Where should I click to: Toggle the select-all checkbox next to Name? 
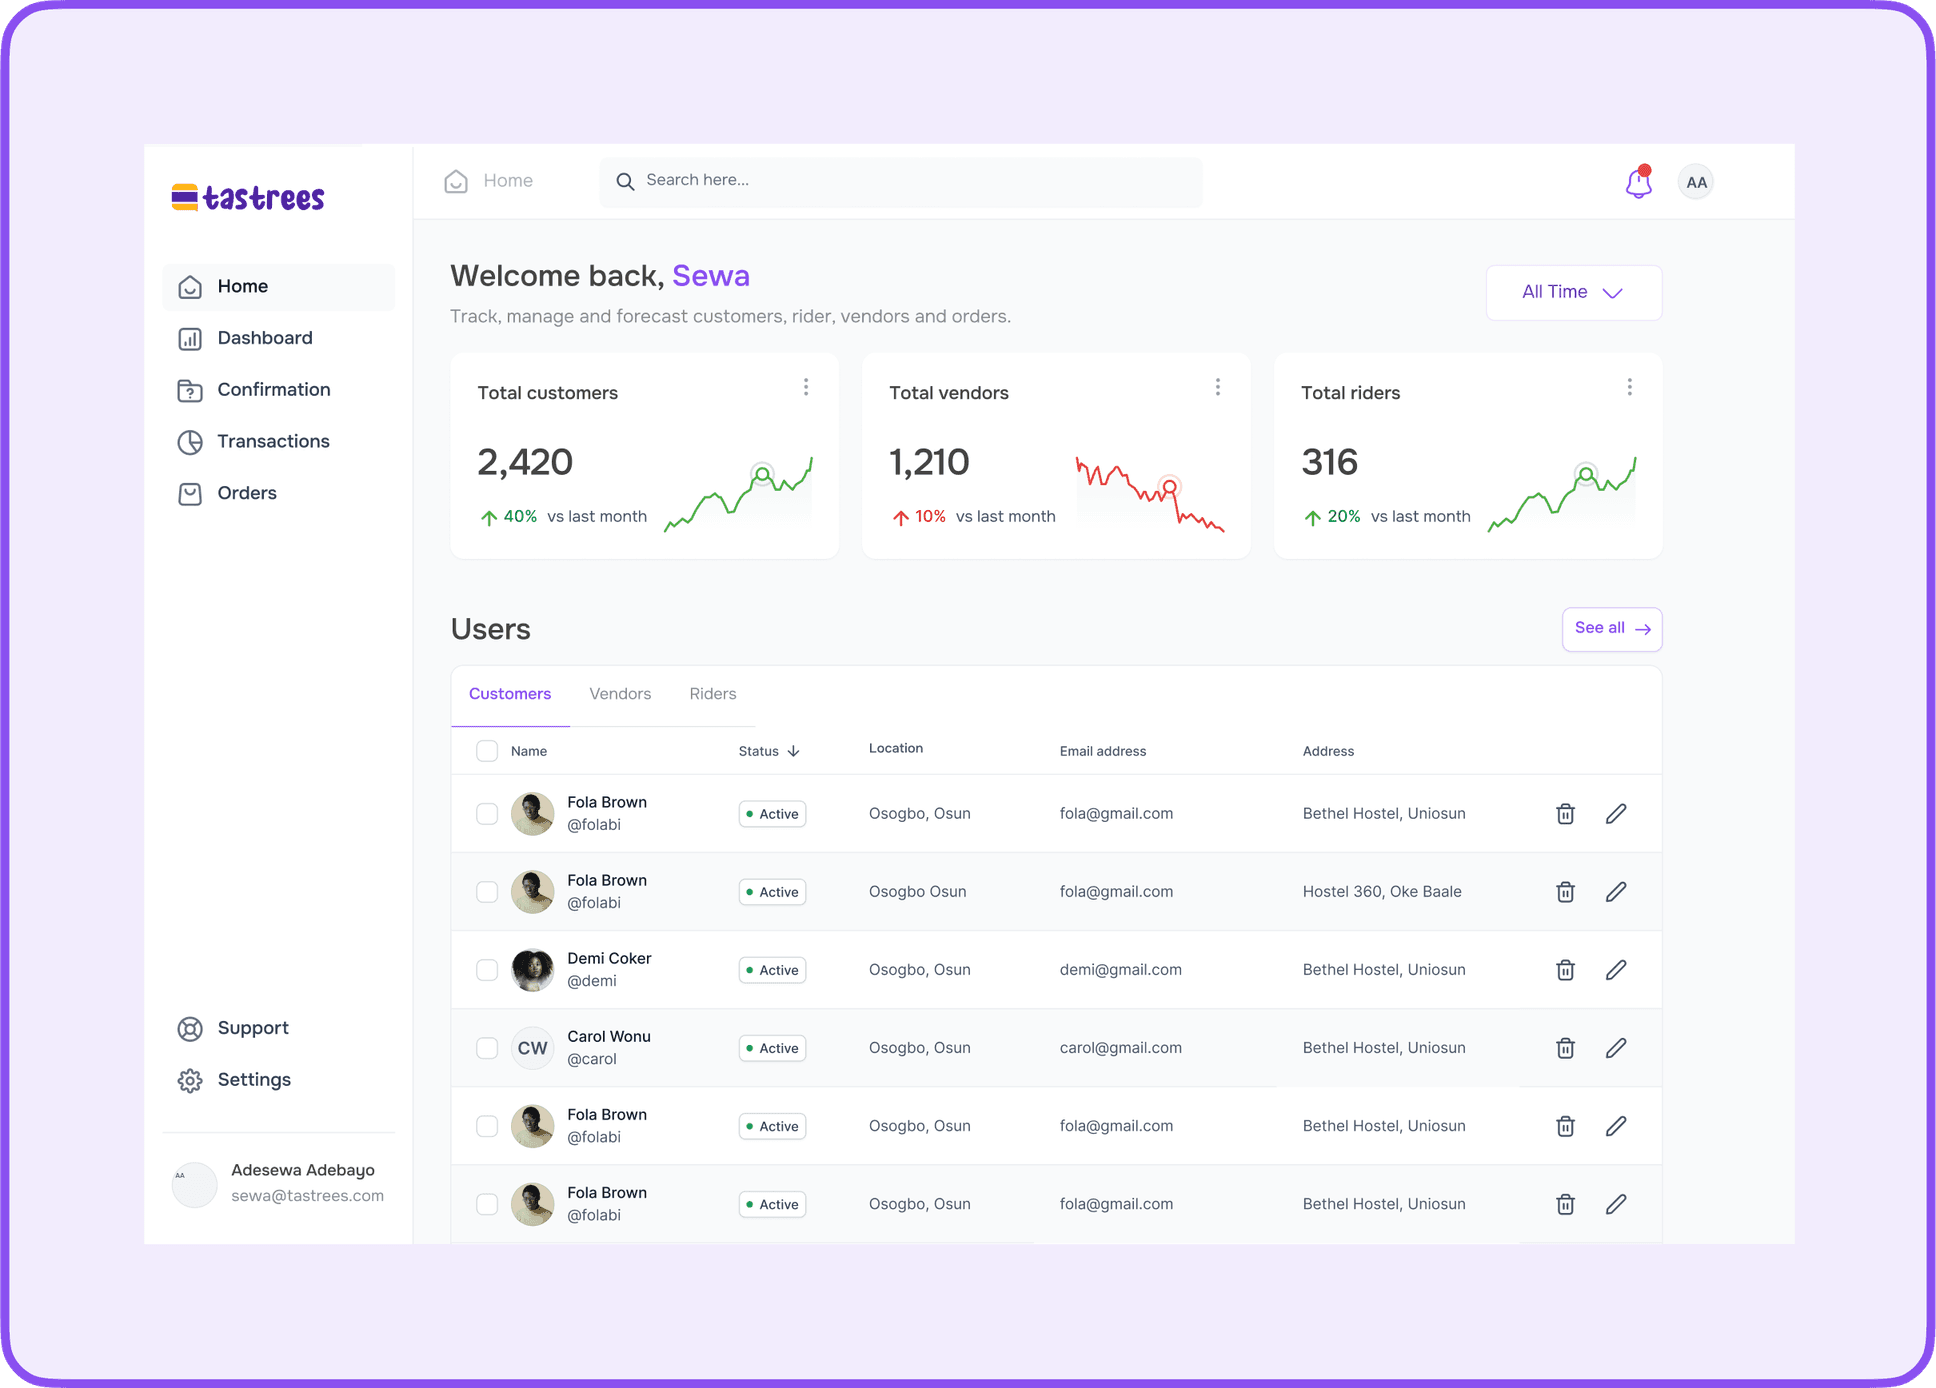click(x=487, y=751)
